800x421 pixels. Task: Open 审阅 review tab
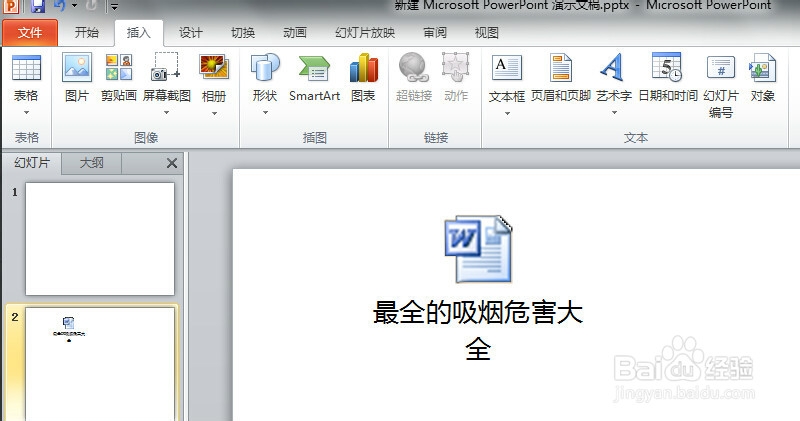point(435,33)
